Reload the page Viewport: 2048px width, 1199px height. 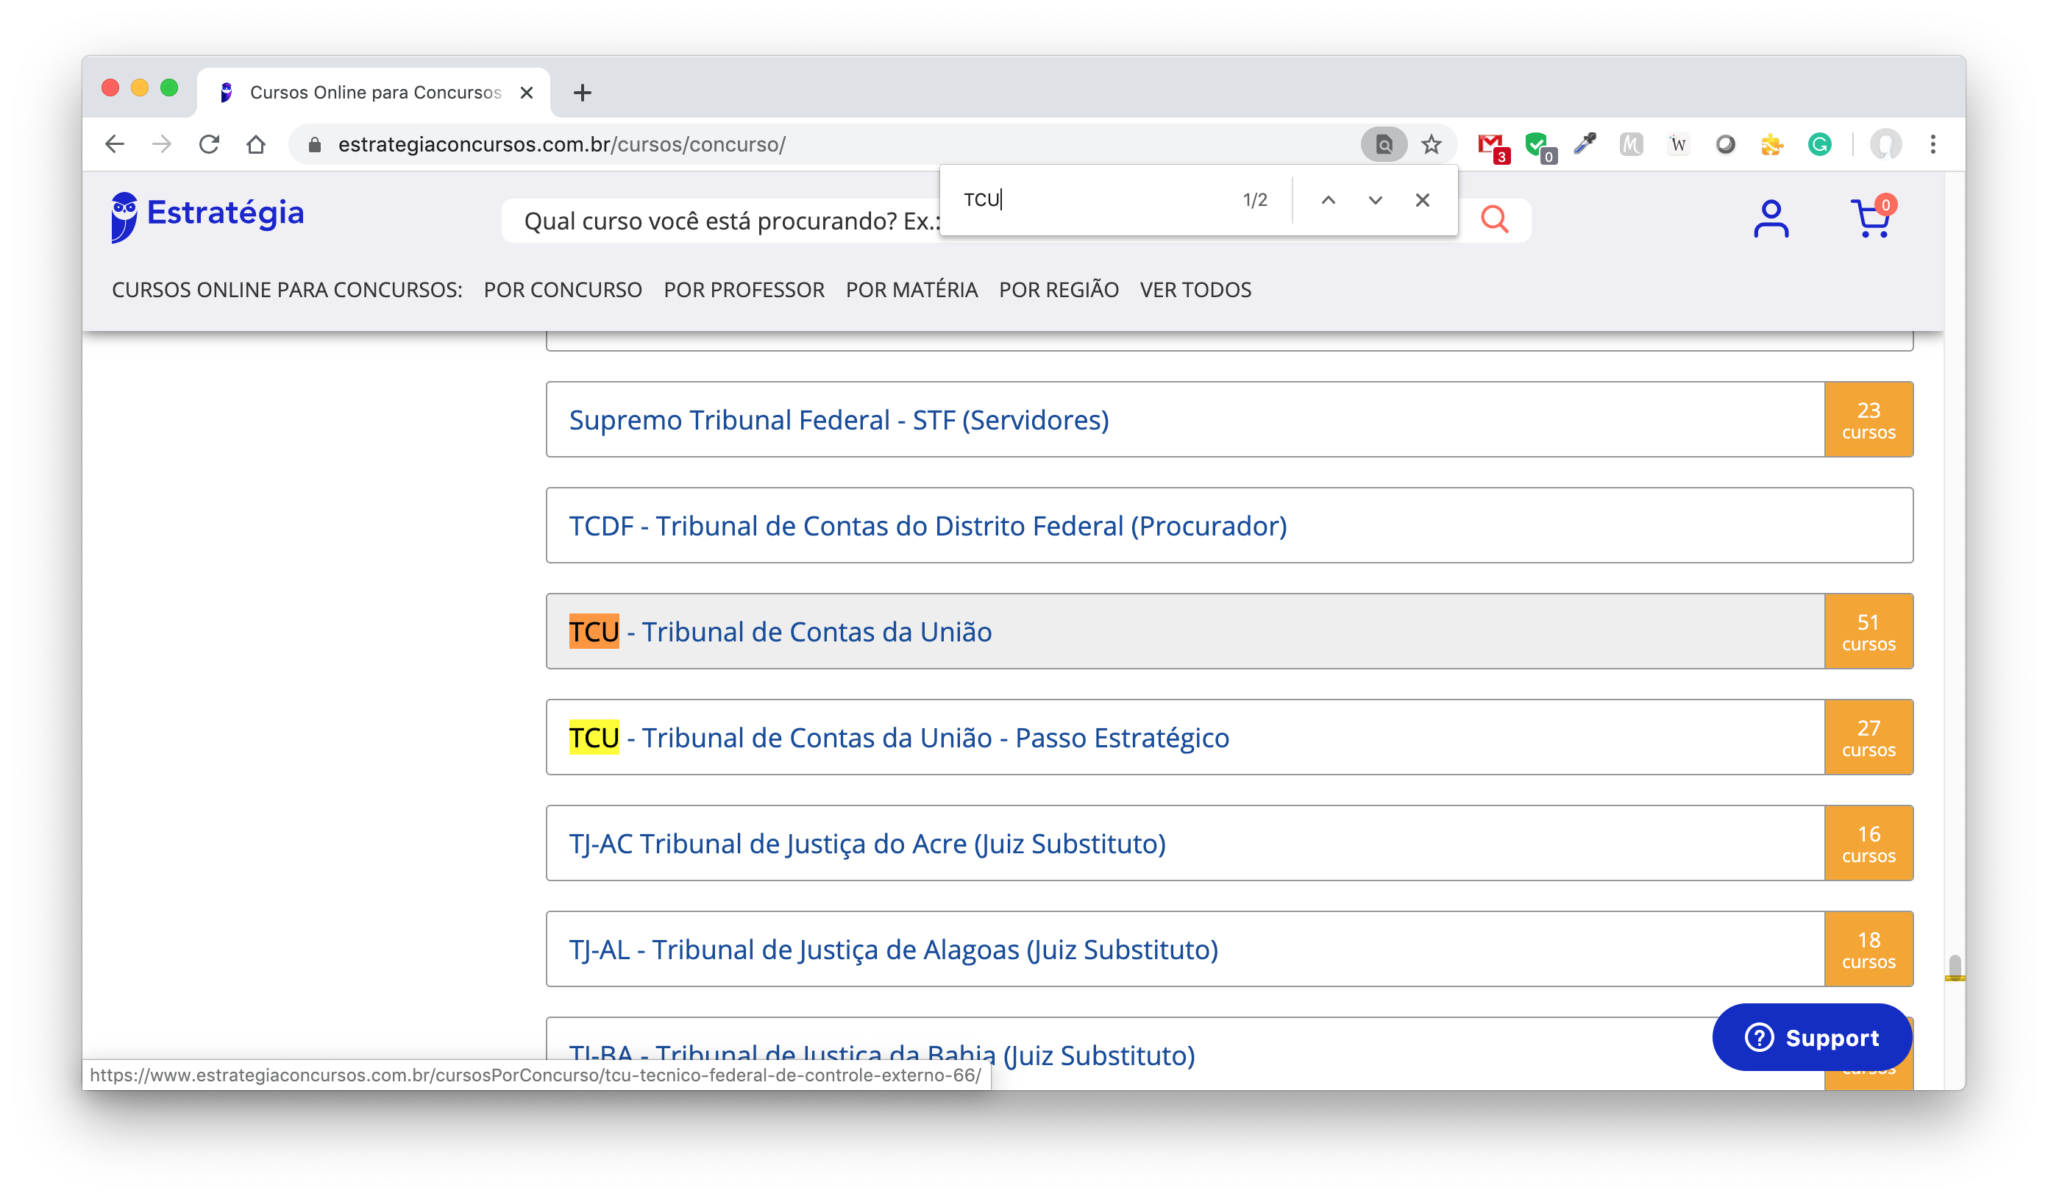pos(209,144)
